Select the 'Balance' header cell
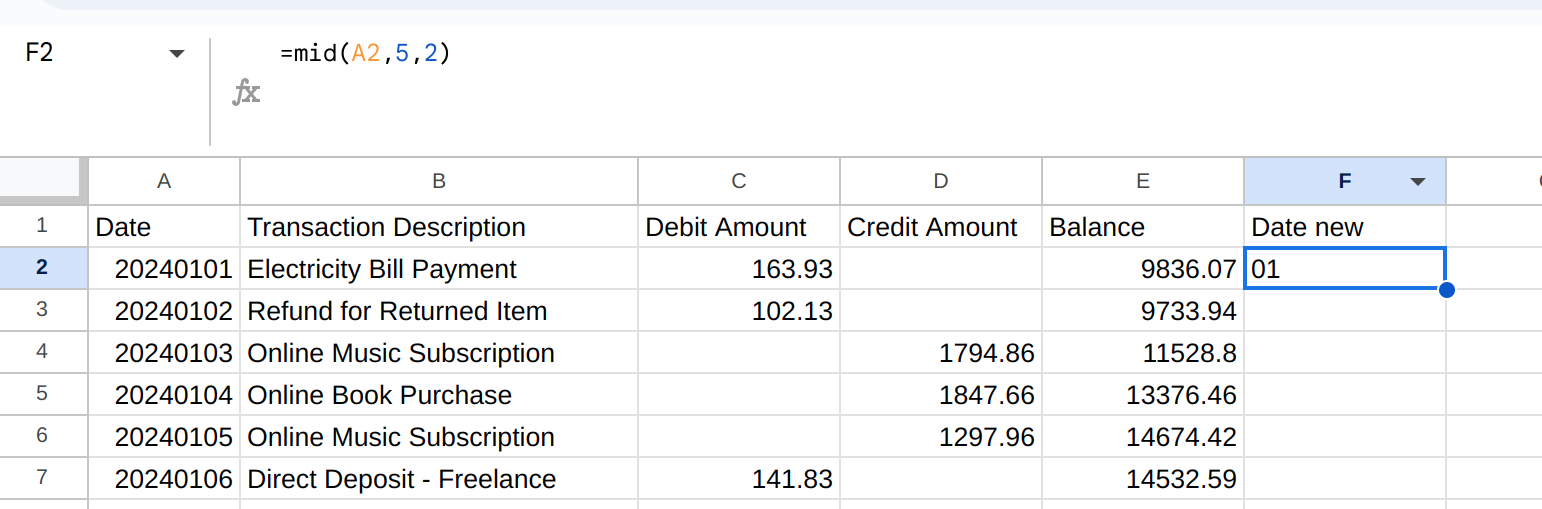The image size is (1542, 509). (x=1143, y=227)
